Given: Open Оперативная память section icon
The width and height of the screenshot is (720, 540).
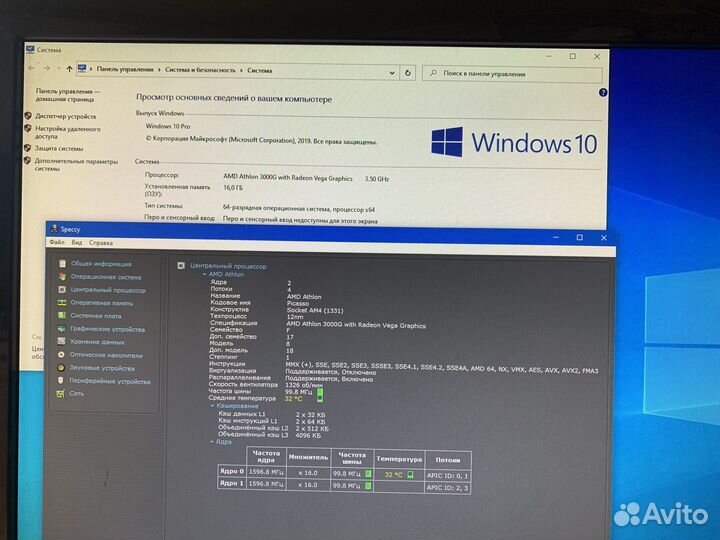Looking at the screenshot, I should coord(62,303).
